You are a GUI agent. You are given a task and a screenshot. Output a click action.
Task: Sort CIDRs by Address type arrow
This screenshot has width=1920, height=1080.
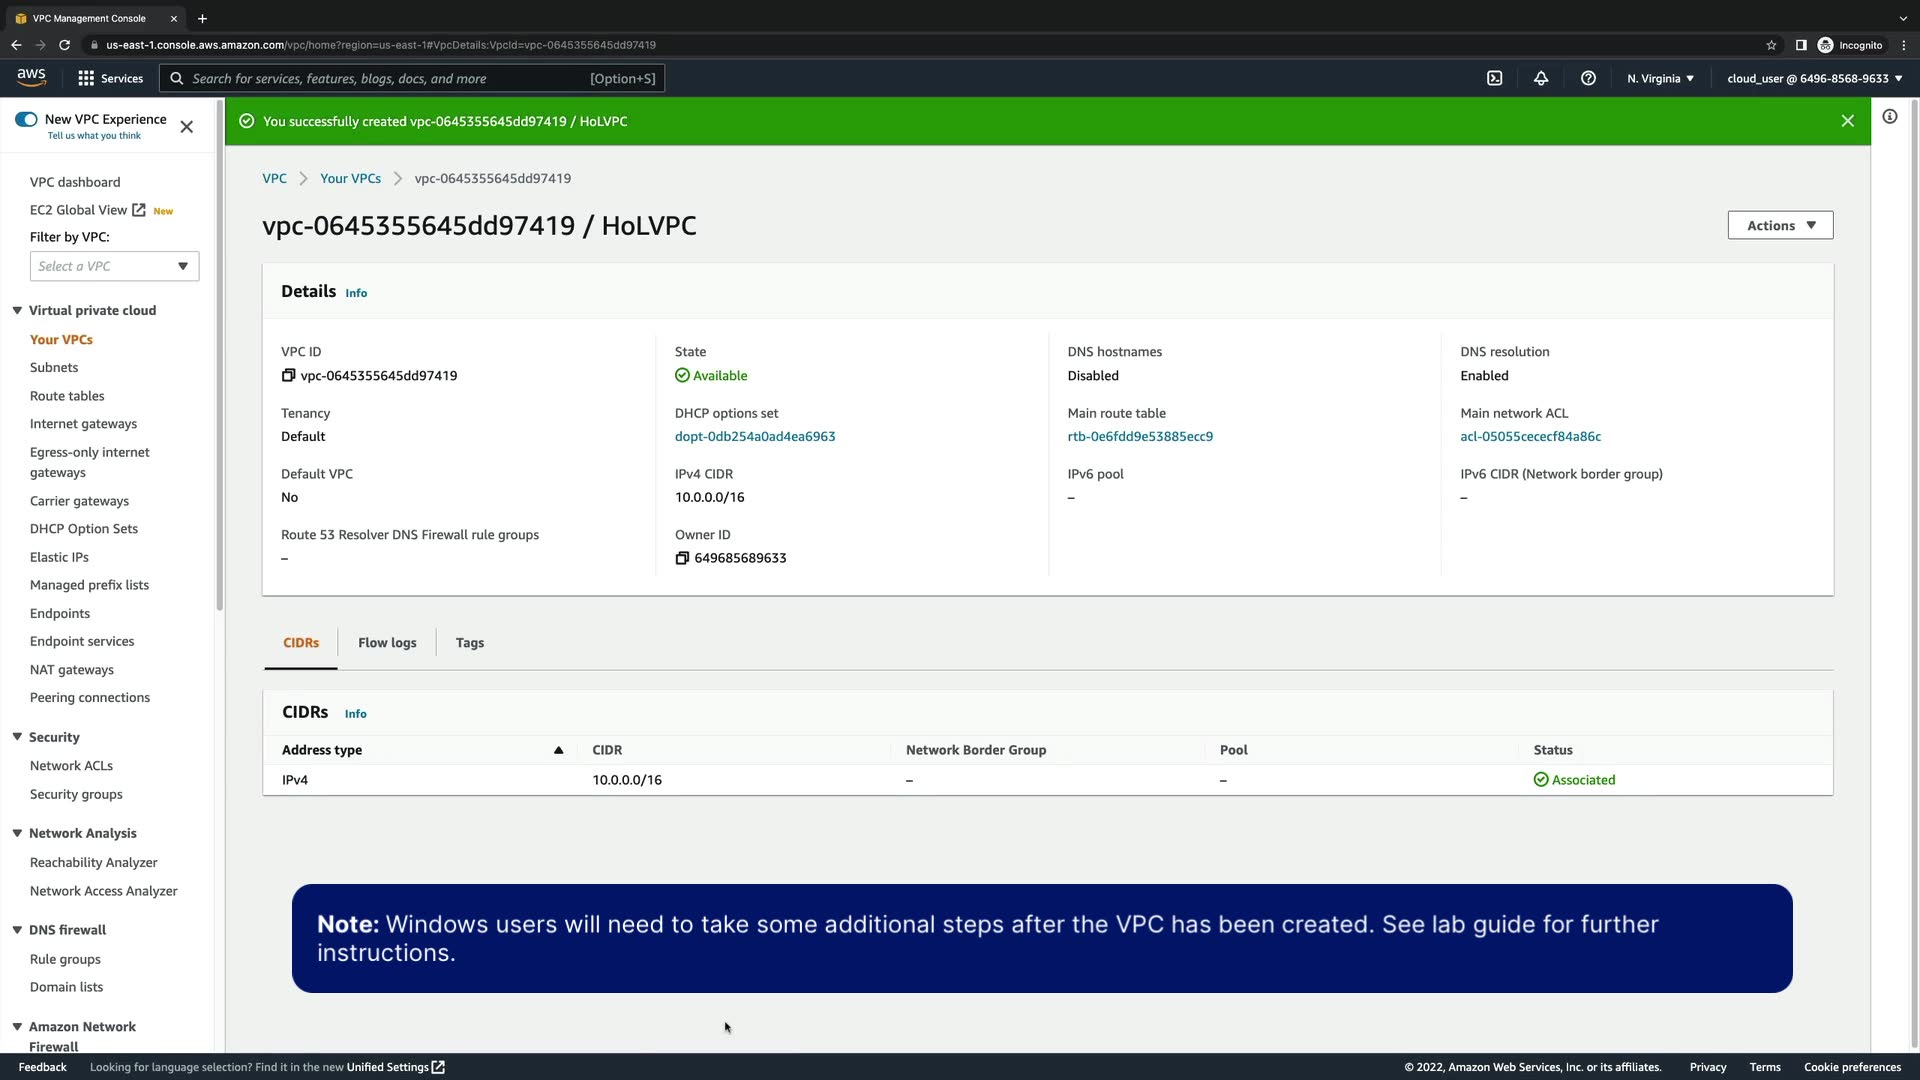(558, 750)
